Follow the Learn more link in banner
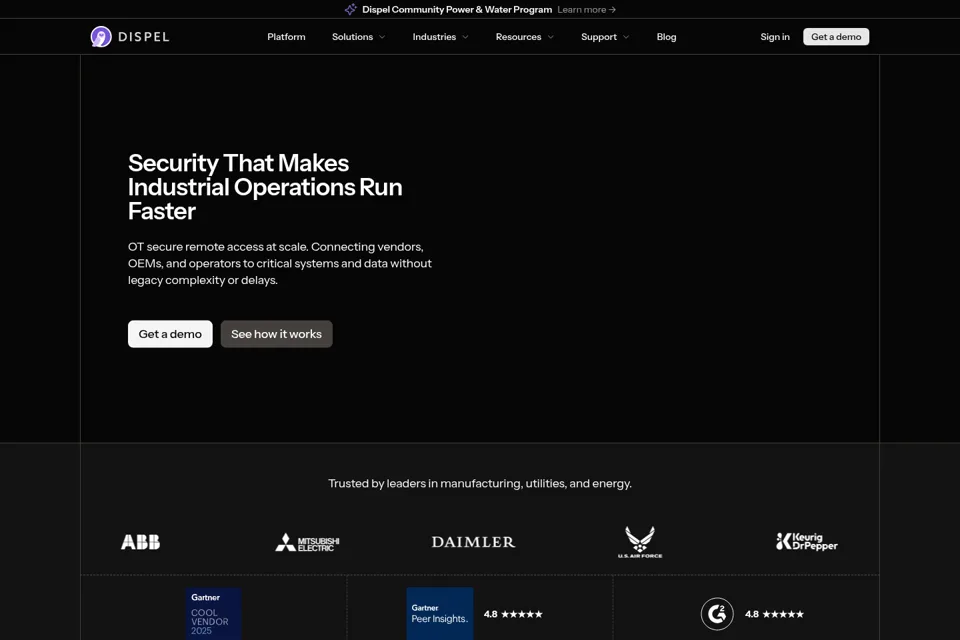Viewport: 960px width, 640px height. 586,9
